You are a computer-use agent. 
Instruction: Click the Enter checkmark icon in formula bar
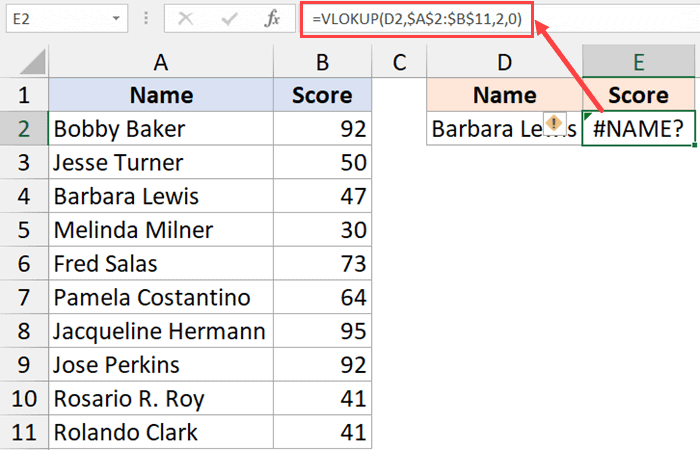click(x=229, y=19)
